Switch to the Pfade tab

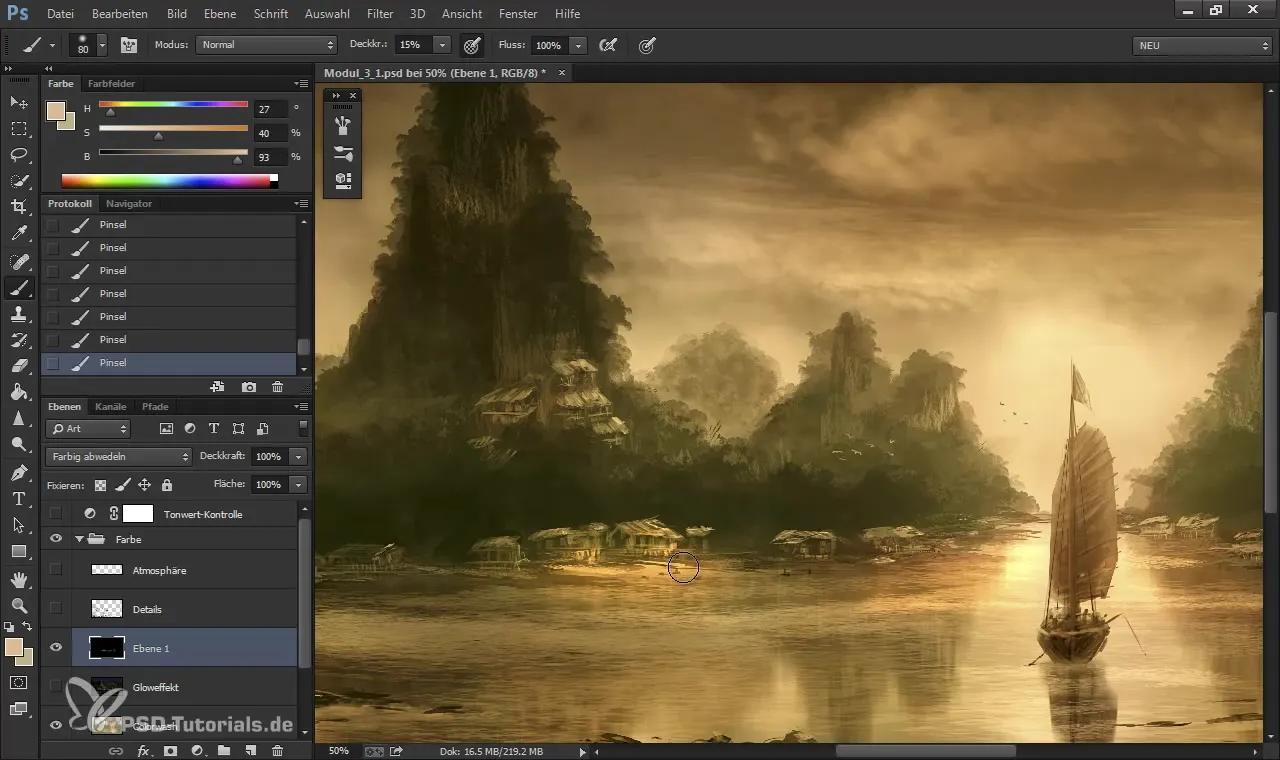[x=155, y=407]
